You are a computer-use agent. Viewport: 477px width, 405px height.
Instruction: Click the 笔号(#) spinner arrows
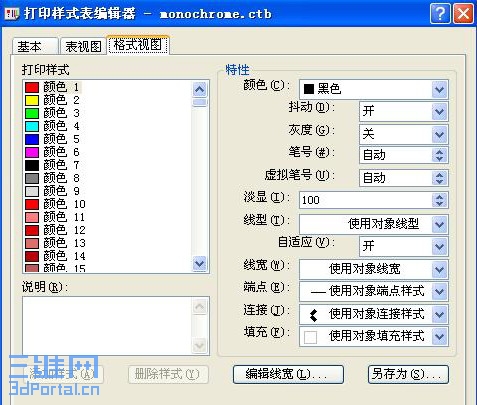439,155
